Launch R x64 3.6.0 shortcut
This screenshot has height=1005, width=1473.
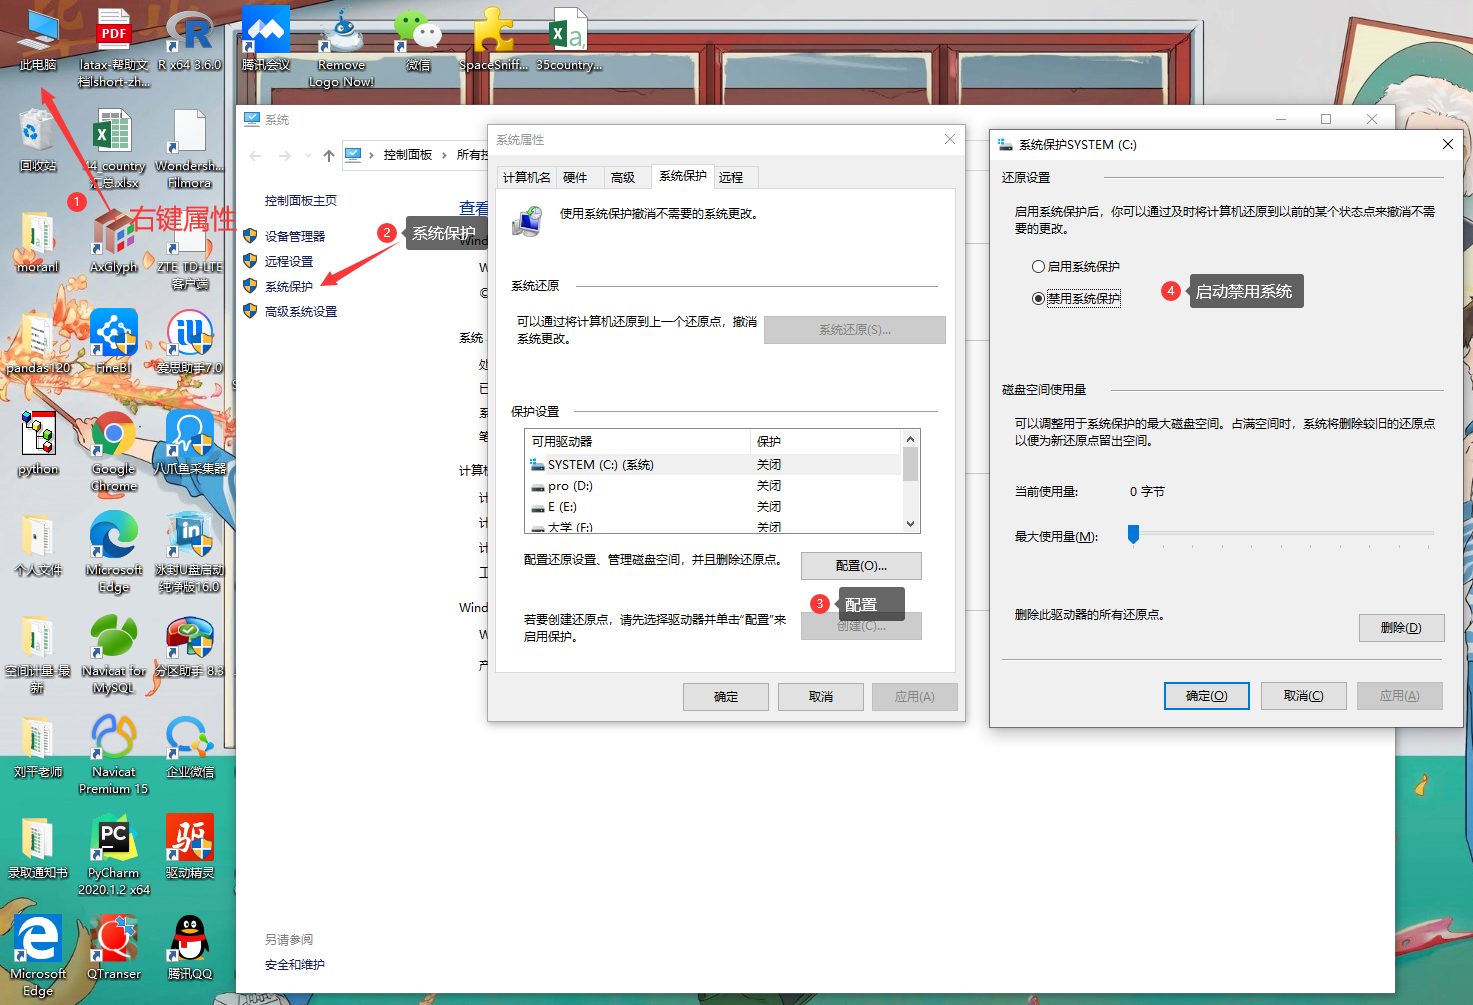pyautogui.click(x=190, y=38)
